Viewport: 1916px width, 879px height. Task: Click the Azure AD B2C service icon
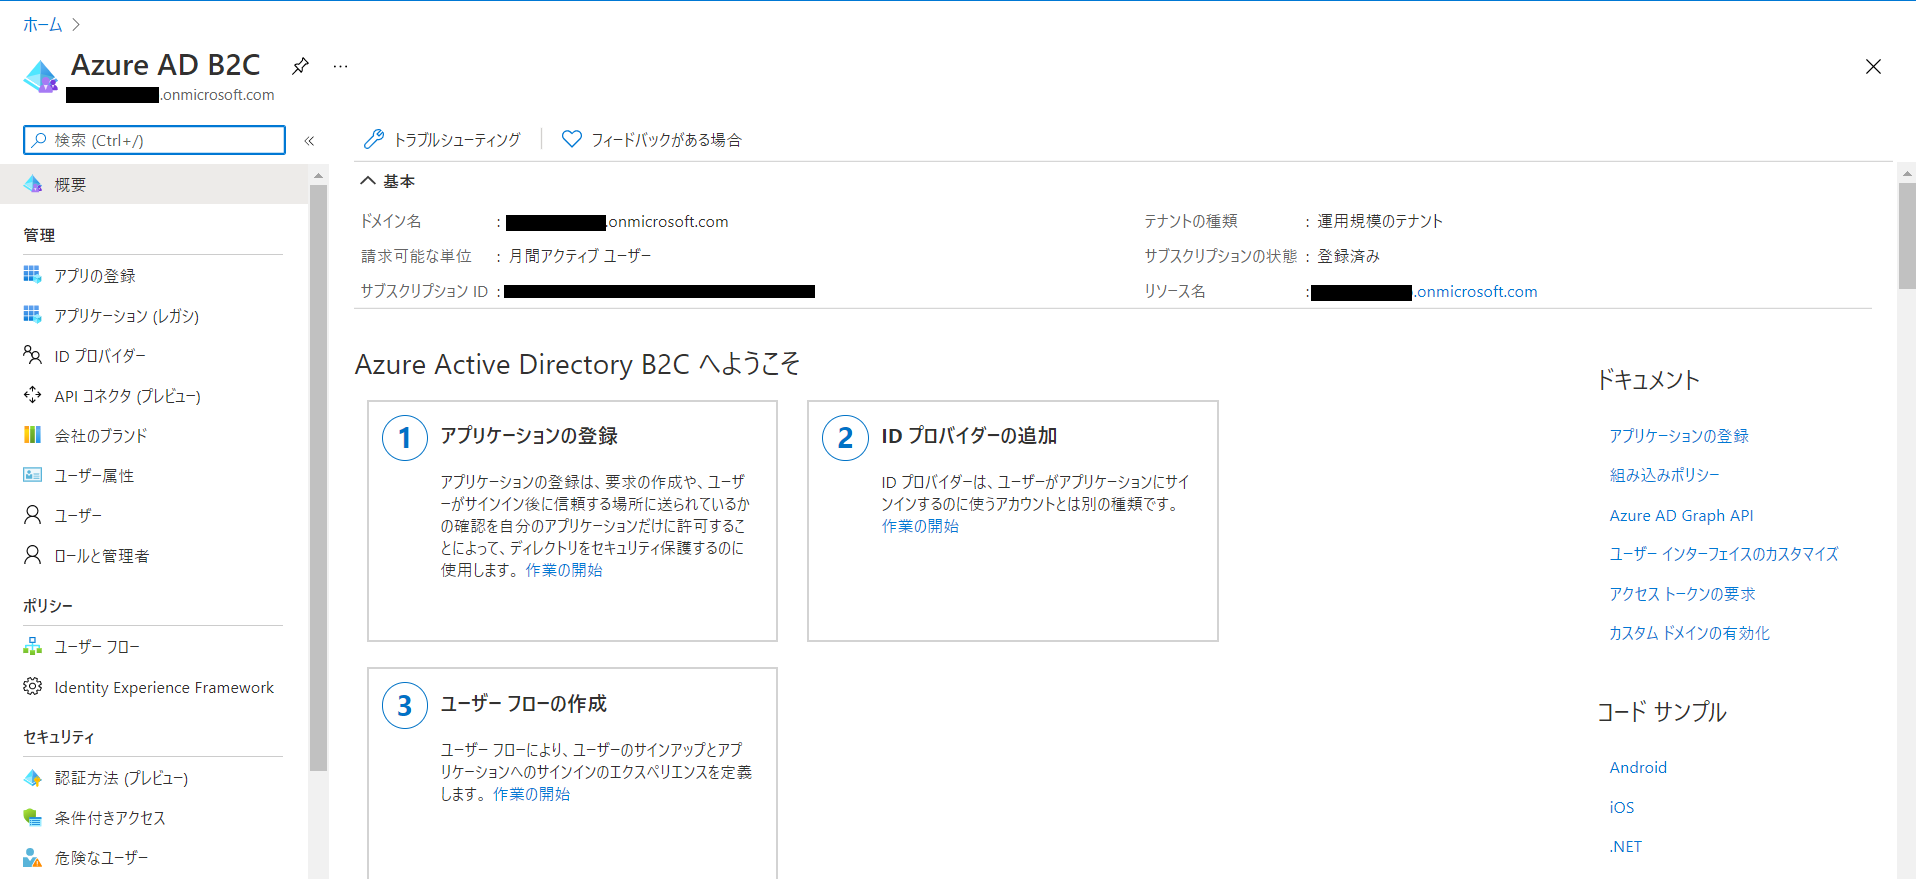click(41, 76)
